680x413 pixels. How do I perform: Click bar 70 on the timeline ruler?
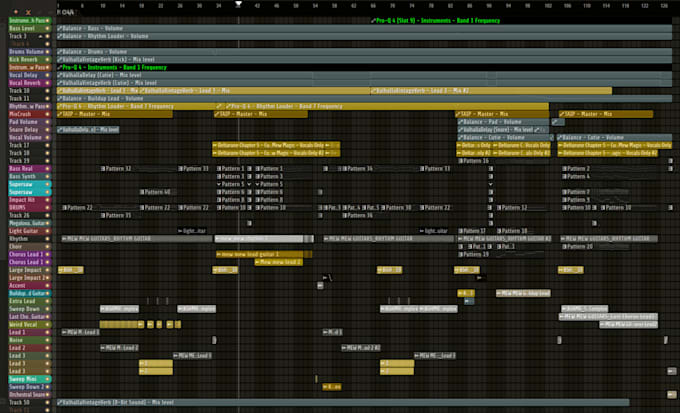392,6
